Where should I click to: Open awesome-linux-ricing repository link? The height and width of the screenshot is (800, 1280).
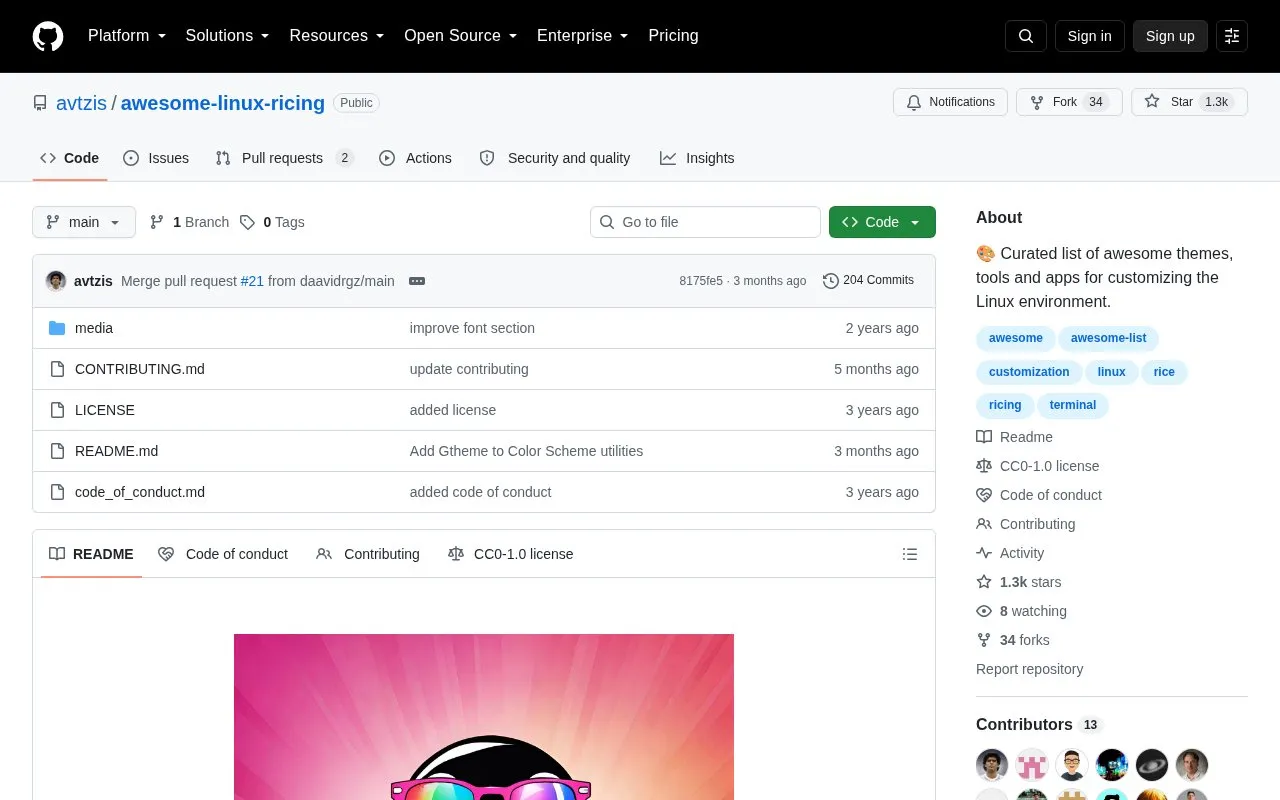[222, 103]
